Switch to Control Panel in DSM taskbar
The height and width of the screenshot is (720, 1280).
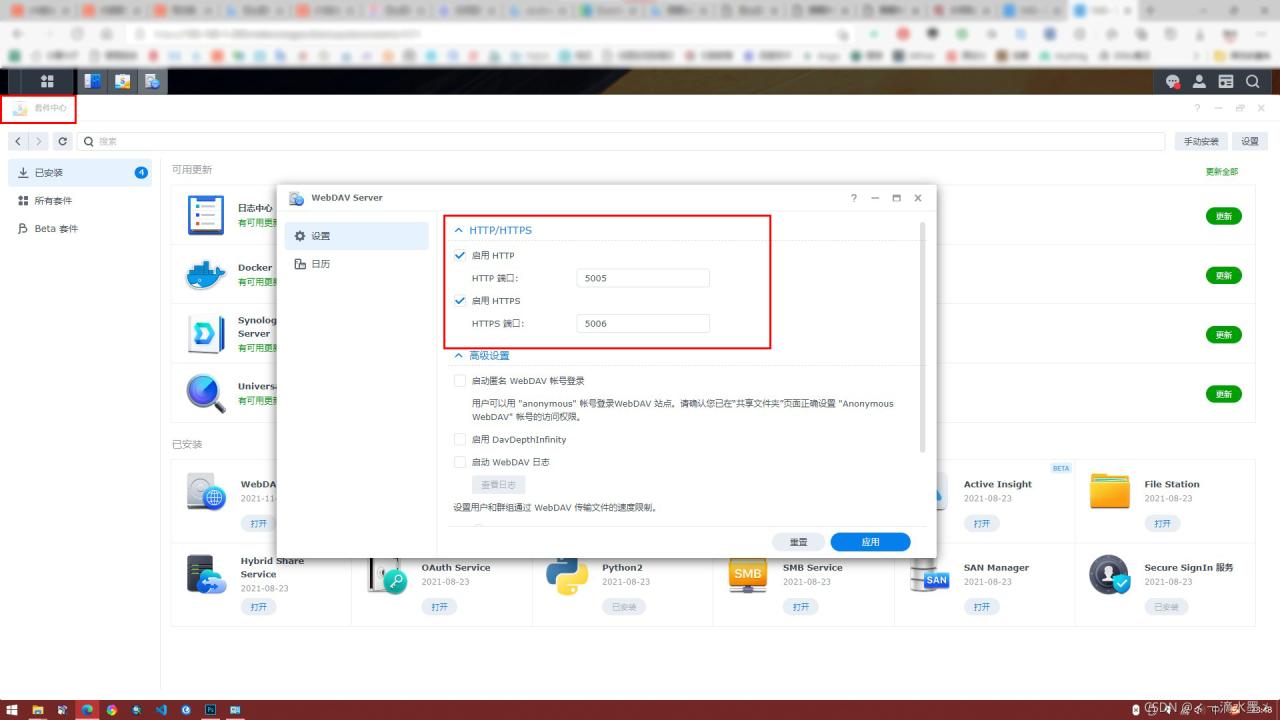(x=92, y=81)
